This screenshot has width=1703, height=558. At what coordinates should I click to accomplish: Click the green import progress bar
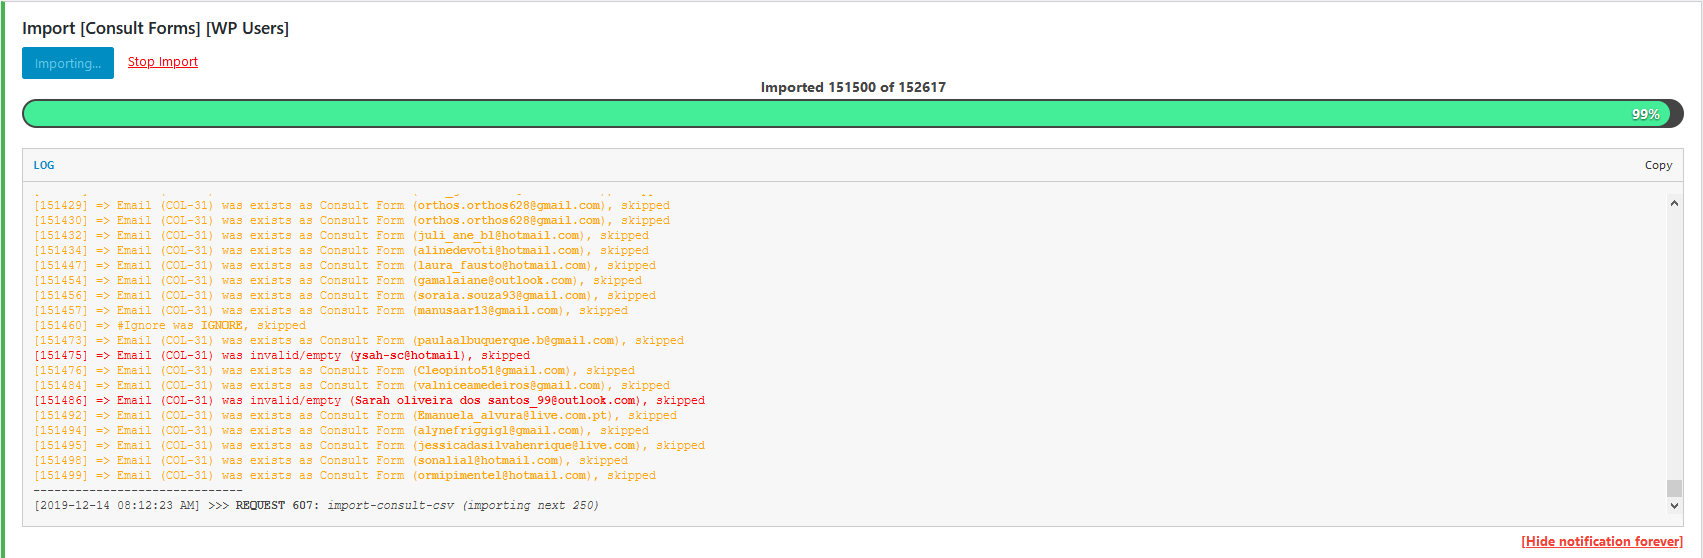(x=800, y=114)
